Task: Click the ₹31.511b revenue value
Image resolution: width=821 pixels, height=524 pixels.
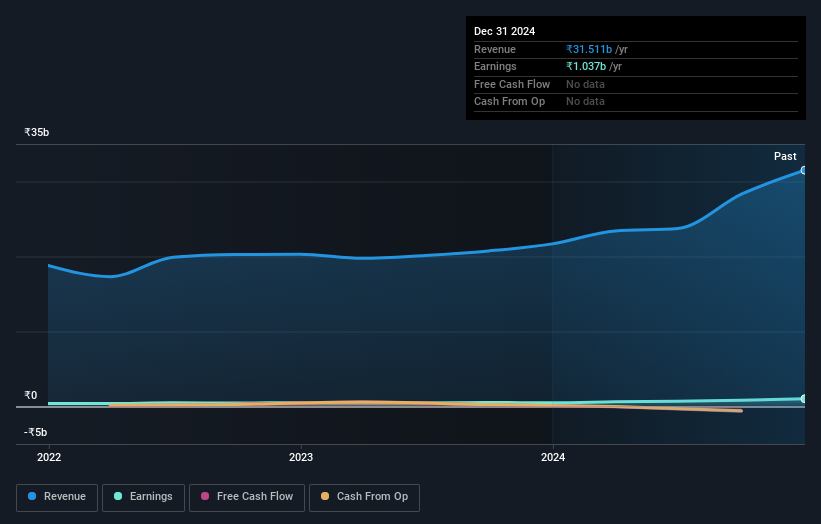Action: pos(589,49)
